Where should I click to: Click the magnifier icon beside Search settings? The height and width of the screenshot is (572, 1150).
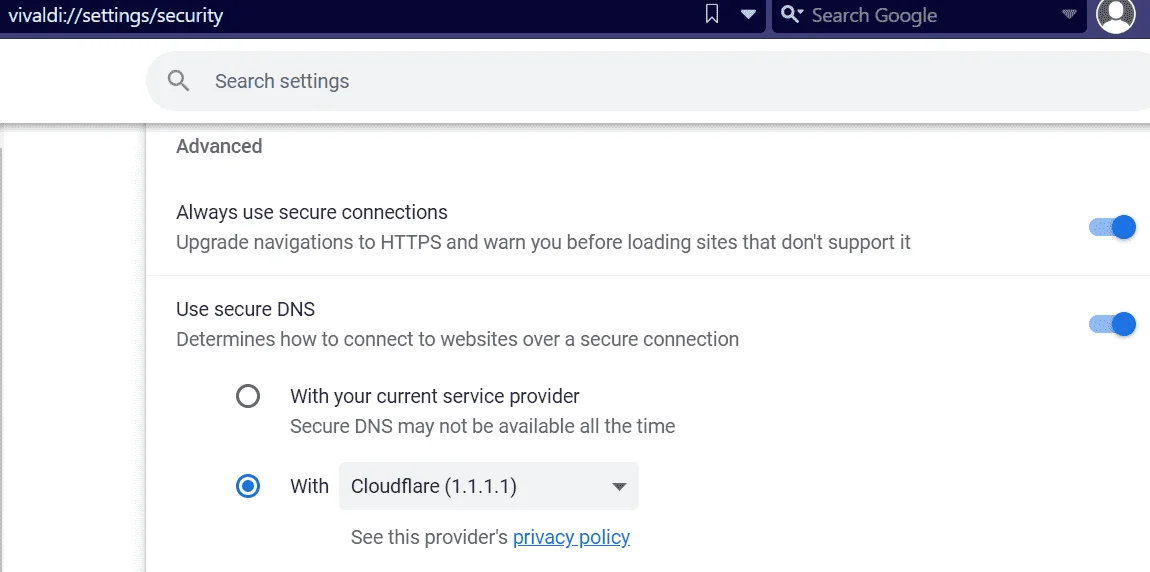coord(179,81)
